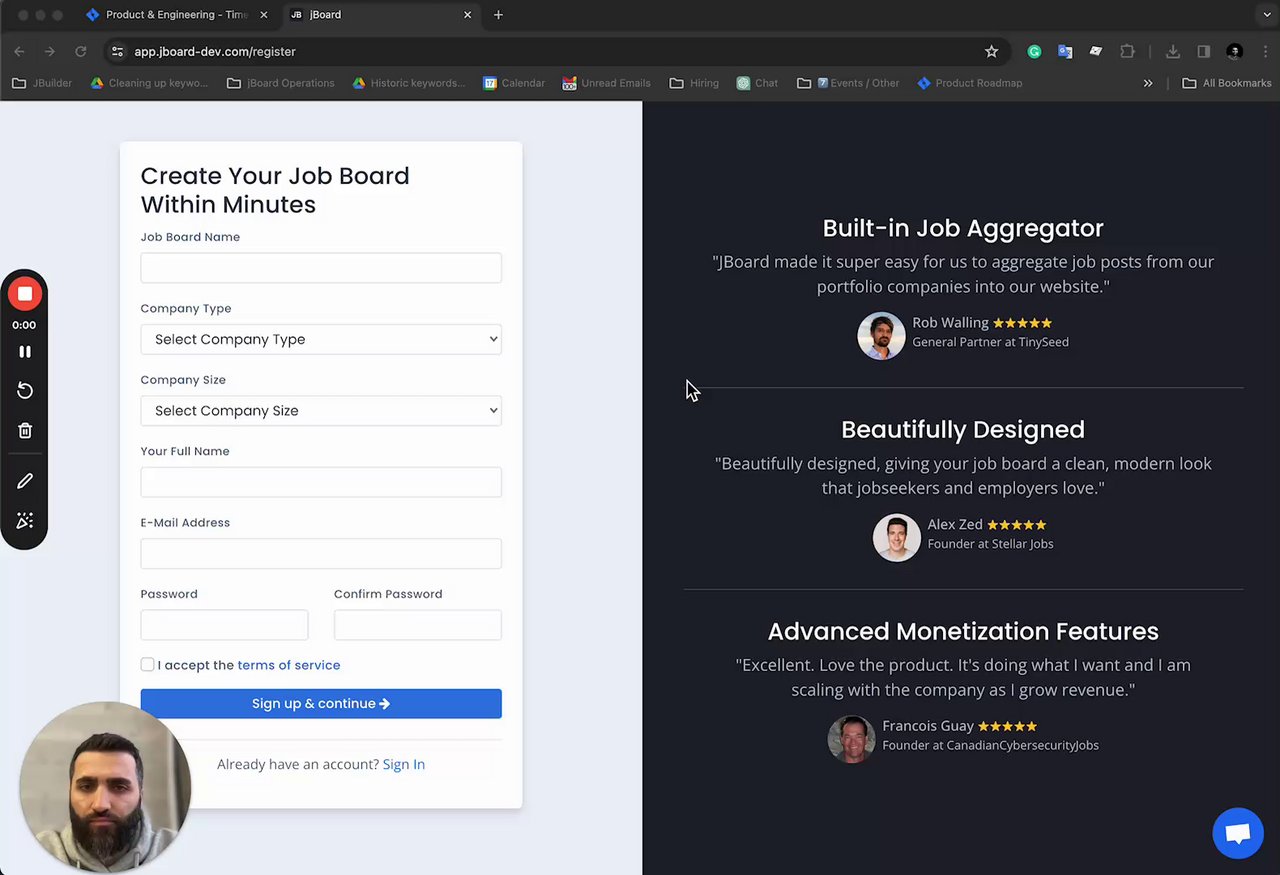1280x875 pixels.
Task: Open the Chrome profile avatar
Action: 1235,51
